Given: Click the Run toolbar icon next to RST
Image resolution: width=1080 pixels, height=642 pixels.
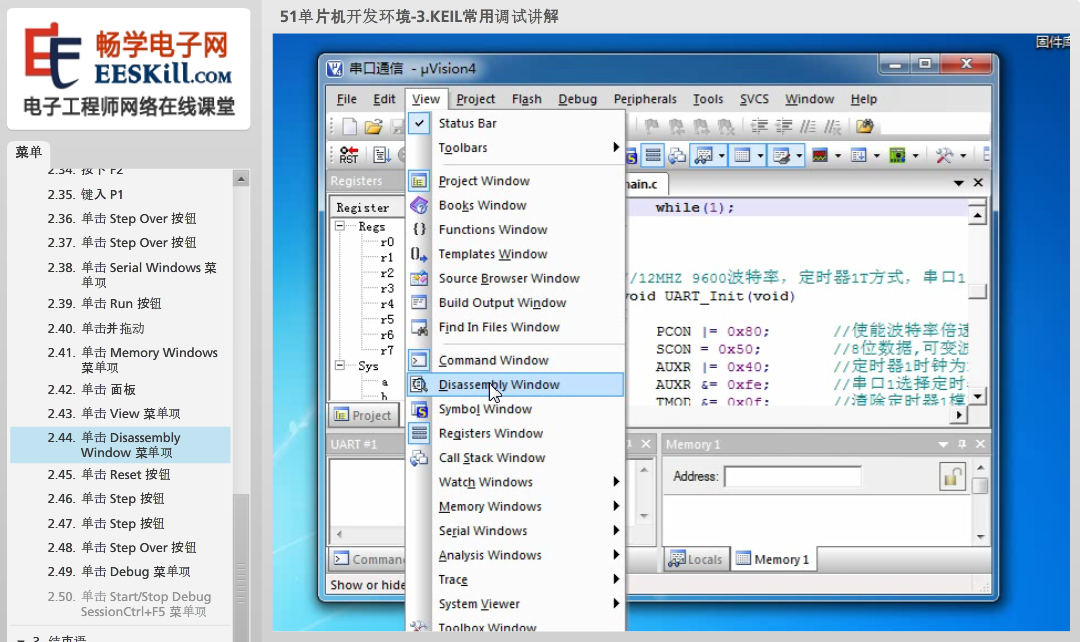Looking at the screenshot, I should click(x=382, y=155).
